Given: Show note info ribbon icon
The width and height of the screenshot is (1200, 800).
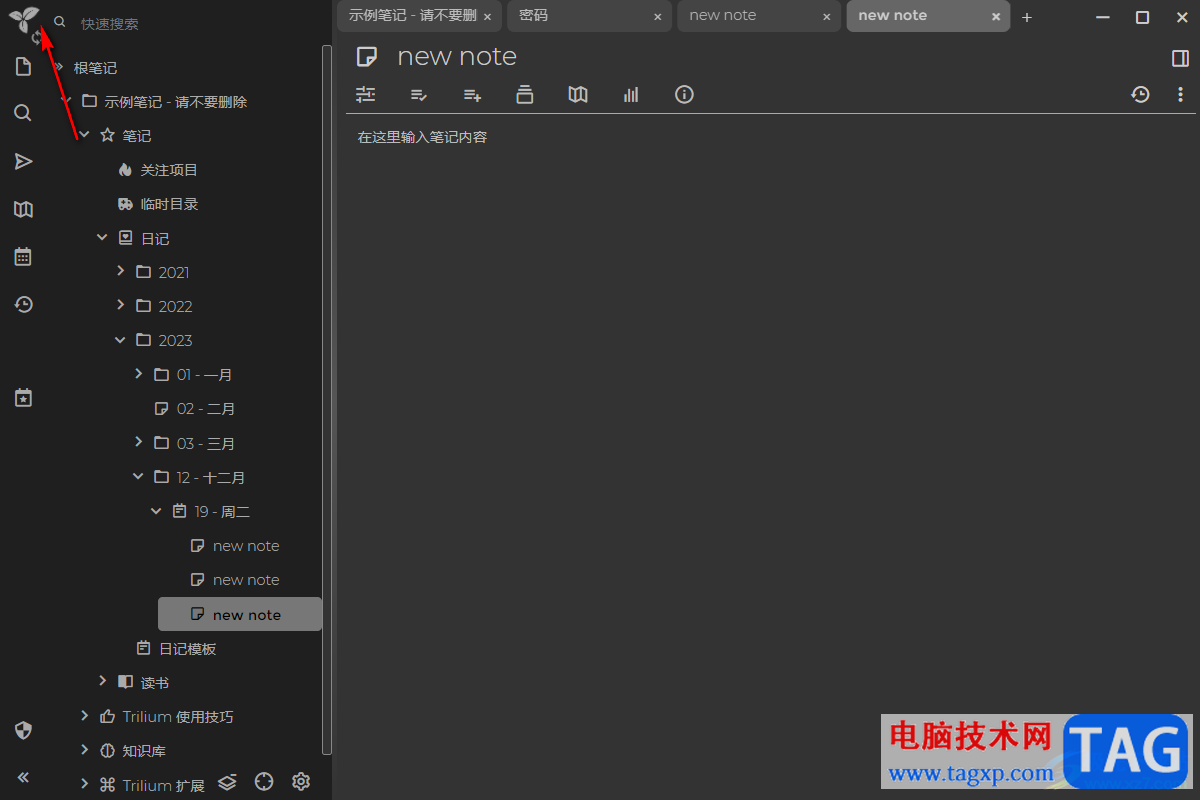Looking at the screenshot, I should (684, 94).
